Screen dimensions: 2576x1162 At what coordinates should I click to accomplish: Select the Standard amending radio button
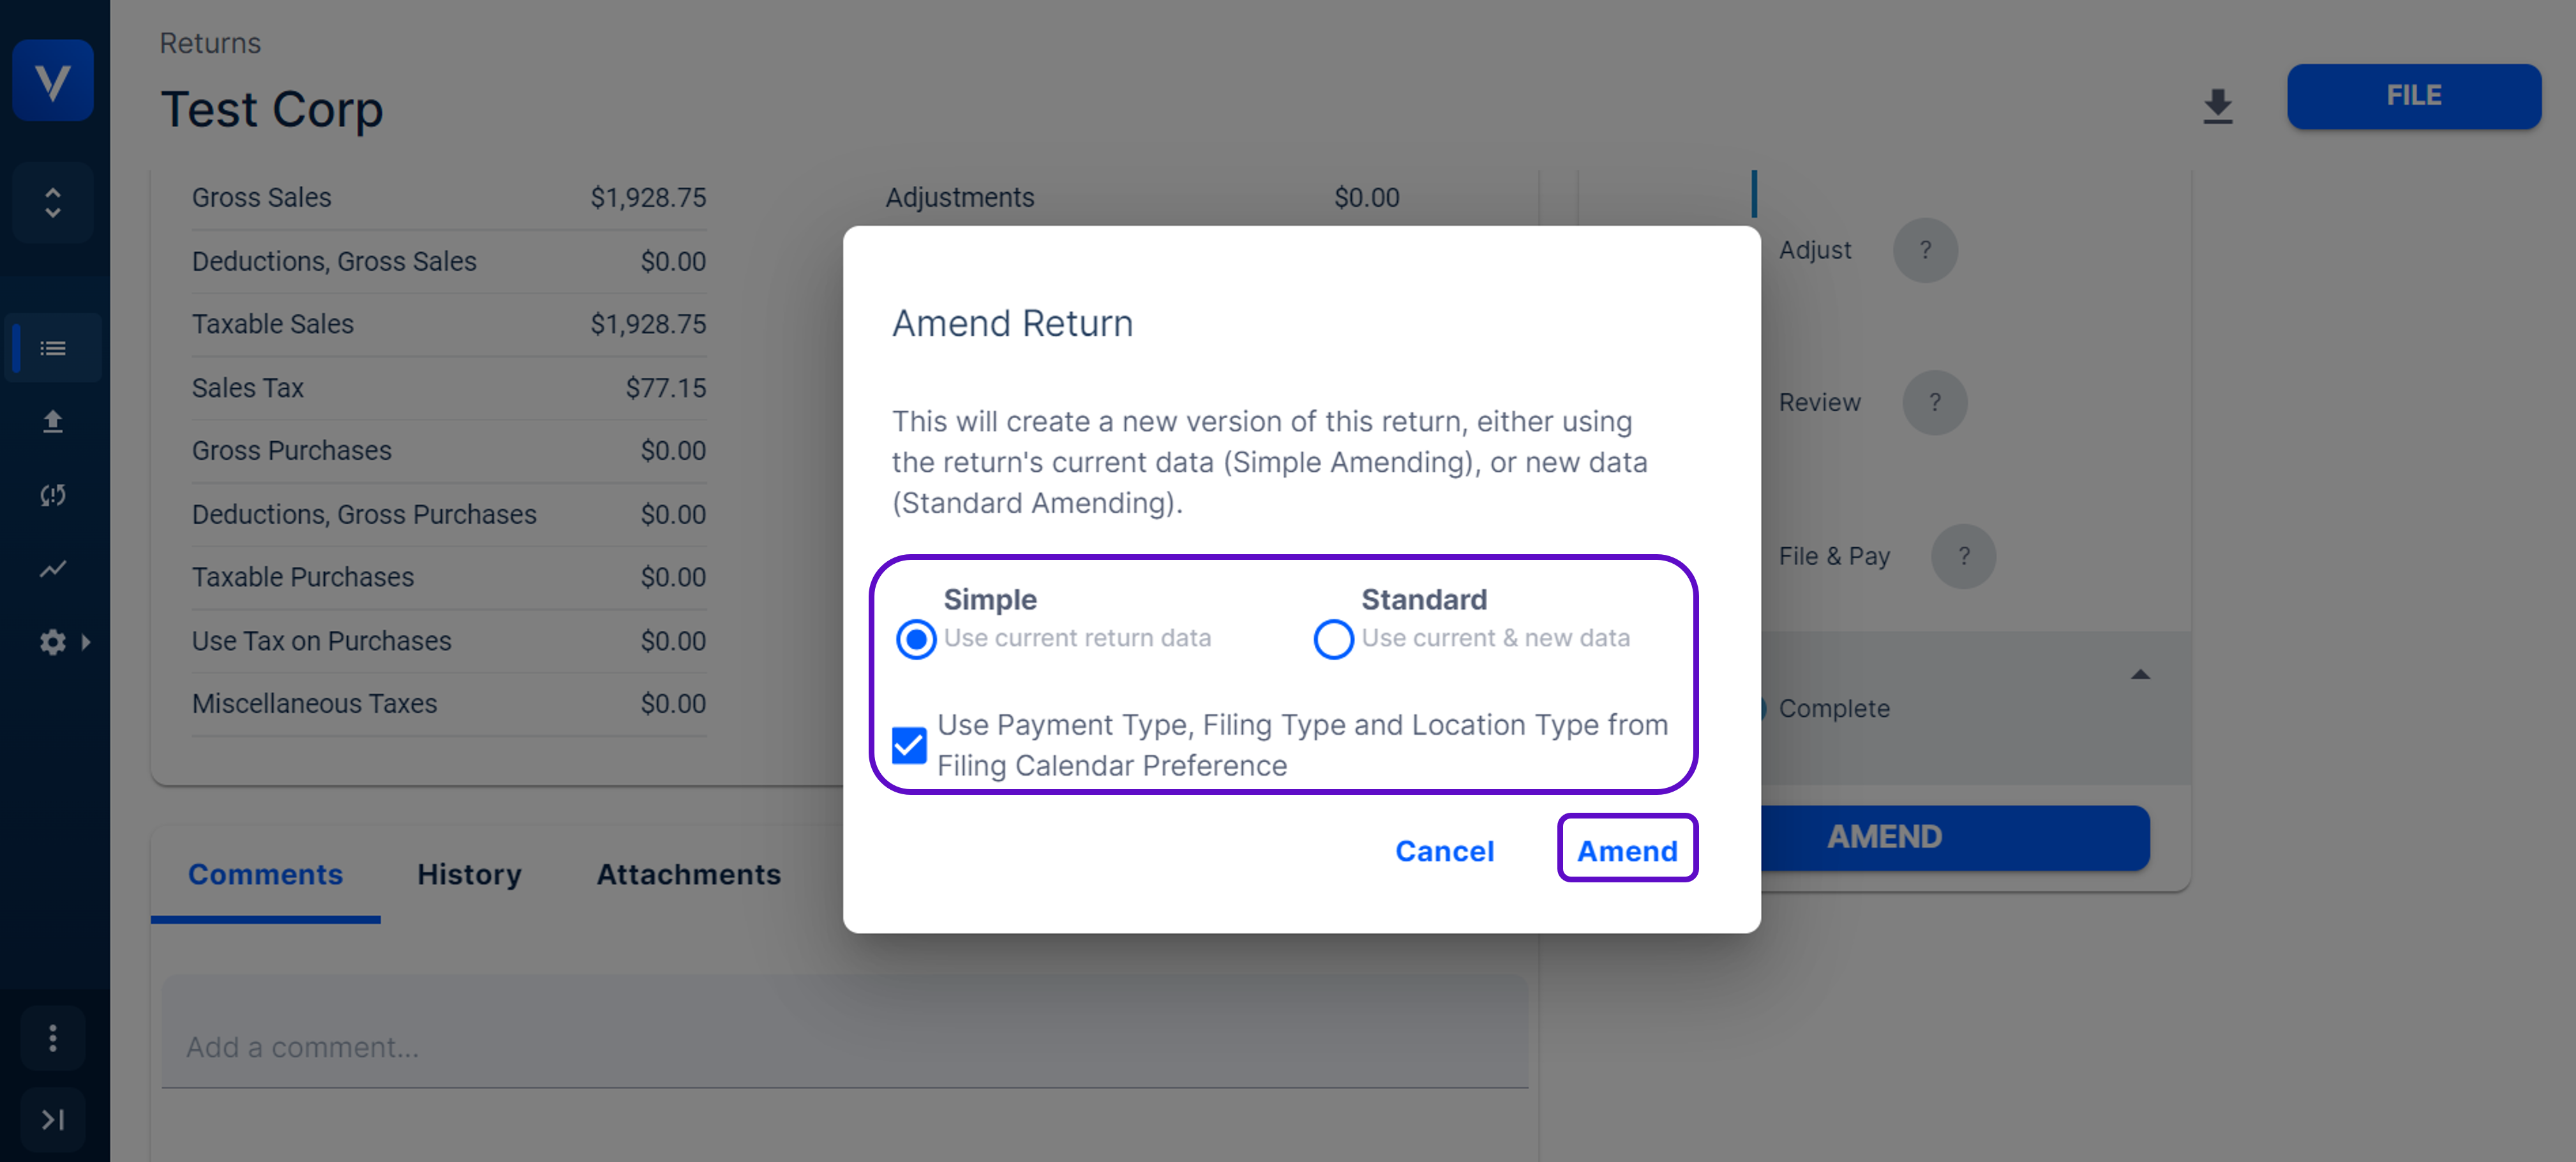[1333, 639]
